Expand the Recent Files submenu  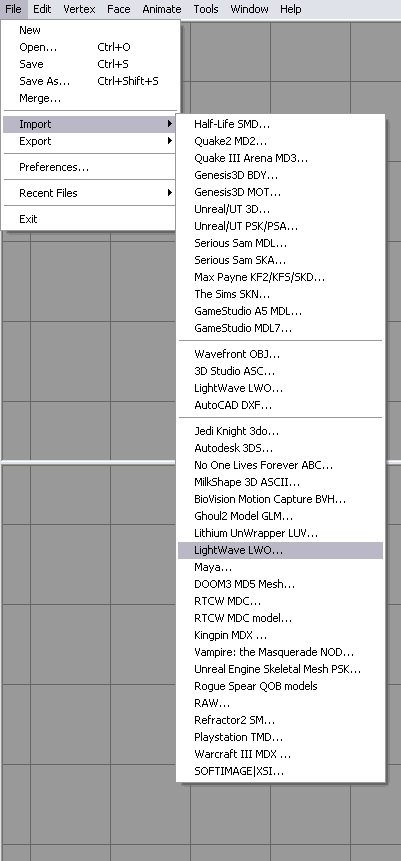click(x=89, y=193)
